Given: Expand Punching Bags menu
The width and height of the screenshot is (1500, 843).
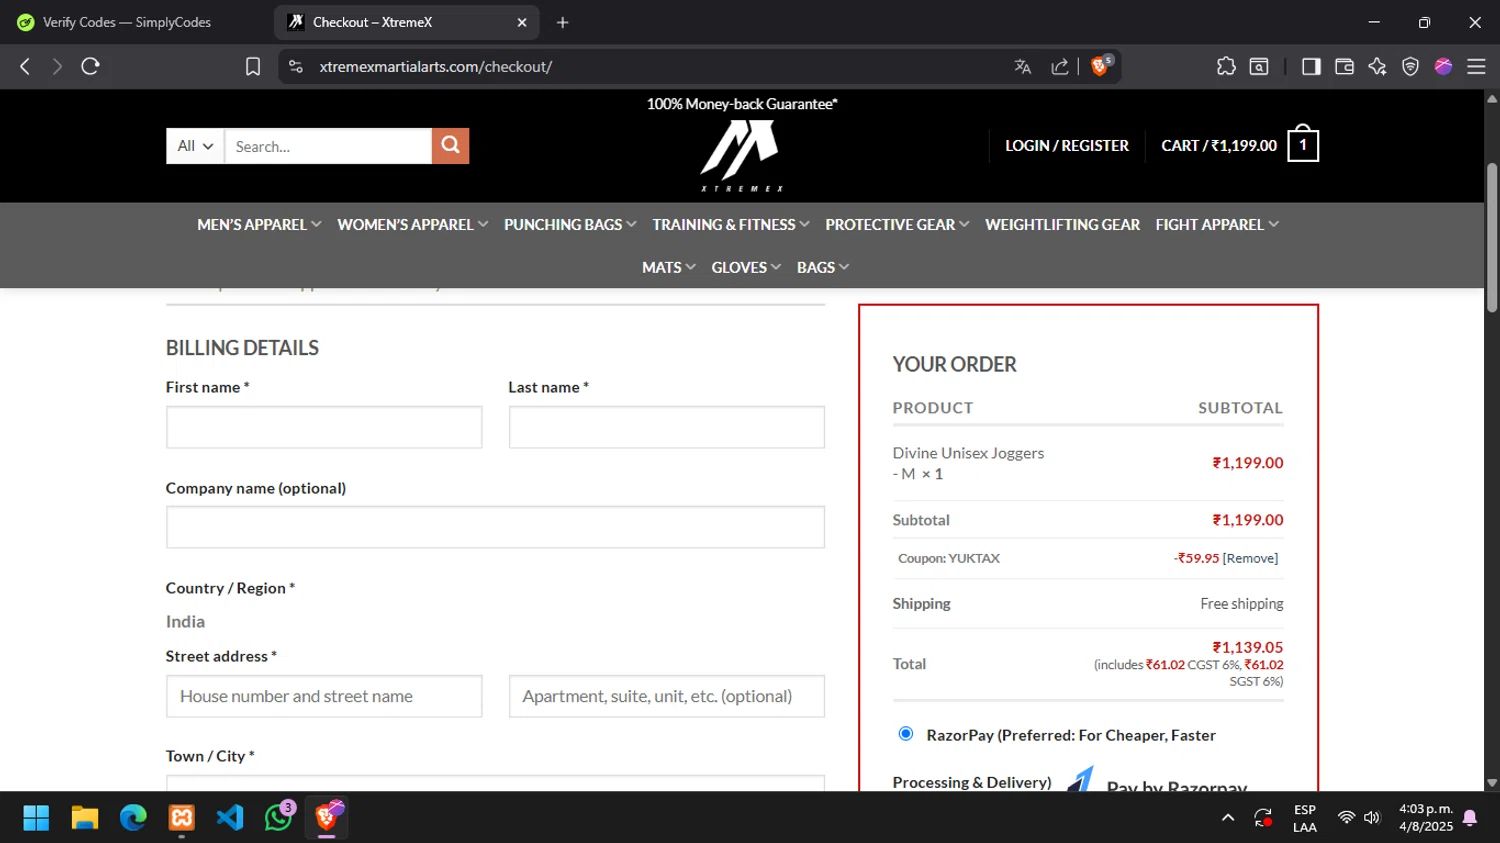Looking at the screenshot, I should pos(570,225).
